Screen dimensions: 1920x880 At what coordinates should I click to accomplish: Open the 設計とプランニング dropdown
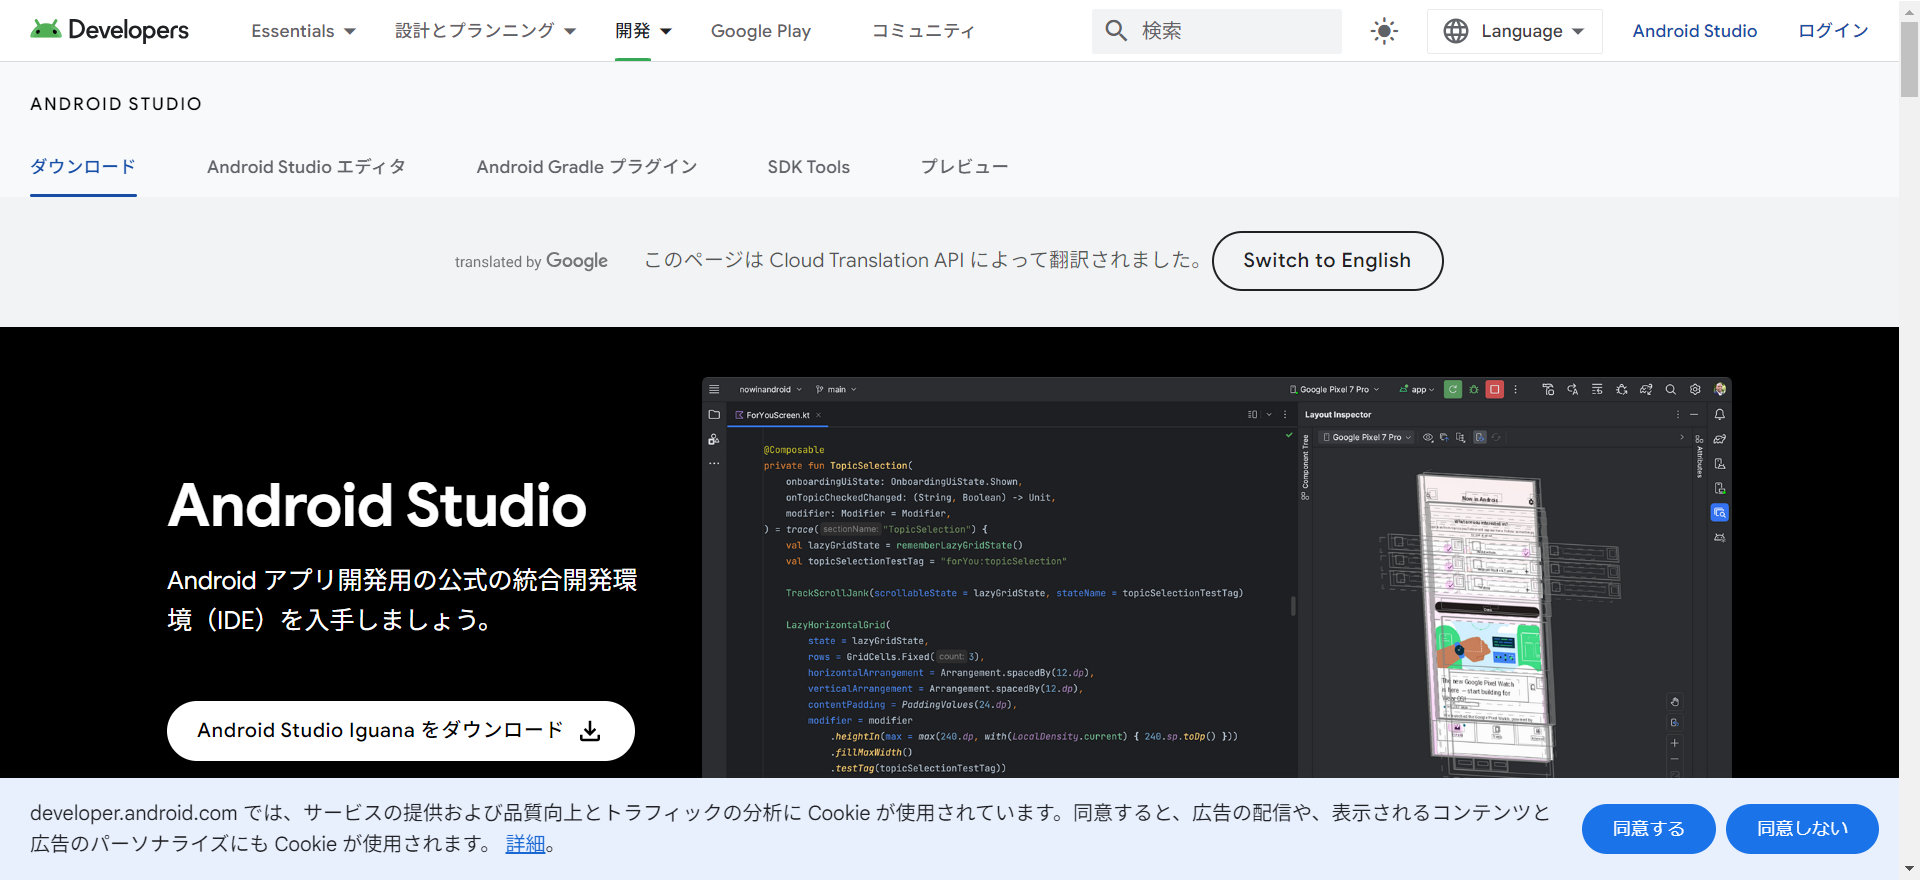485,31
